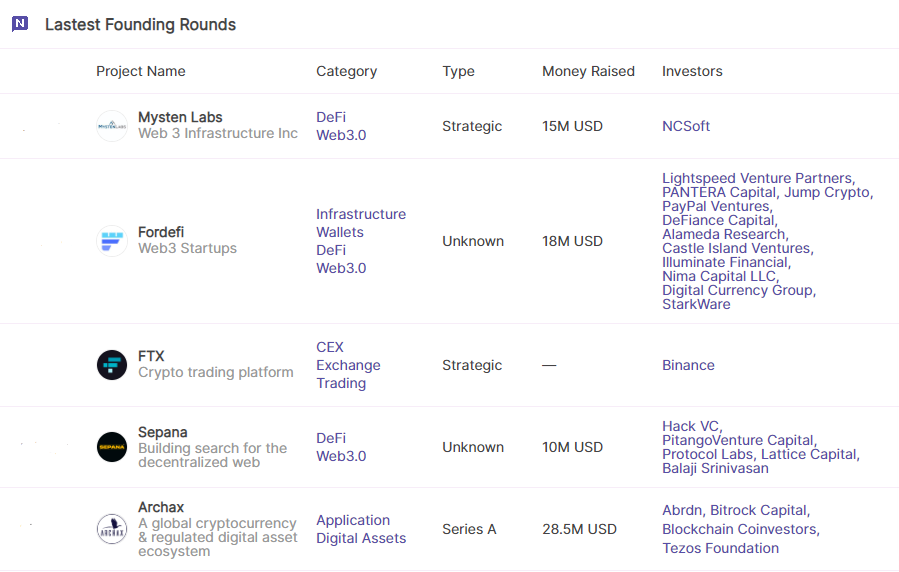The height and width of the screenshot is (572, 899).
Task: Open the Mysten Labs project name
Action: pyautogui.click(x=180, y=117)
